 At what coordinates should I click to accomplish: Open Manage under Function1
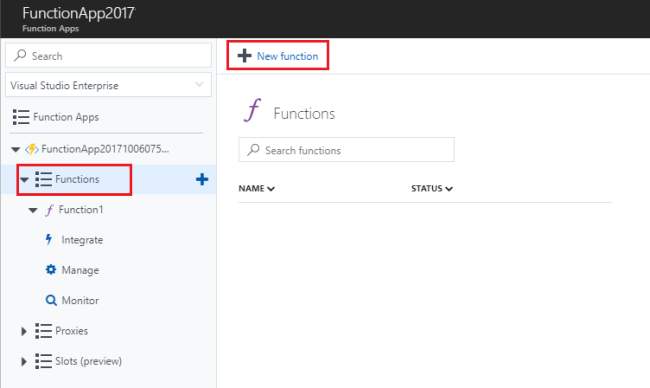(80, 270)
